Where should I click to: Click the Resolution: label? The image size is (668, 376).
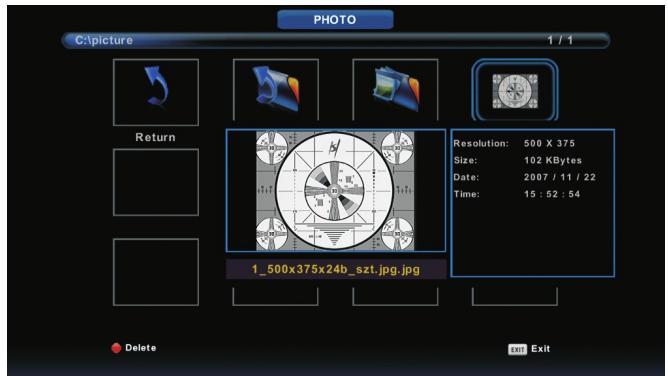pyautogui.click(x=481, y=144)
